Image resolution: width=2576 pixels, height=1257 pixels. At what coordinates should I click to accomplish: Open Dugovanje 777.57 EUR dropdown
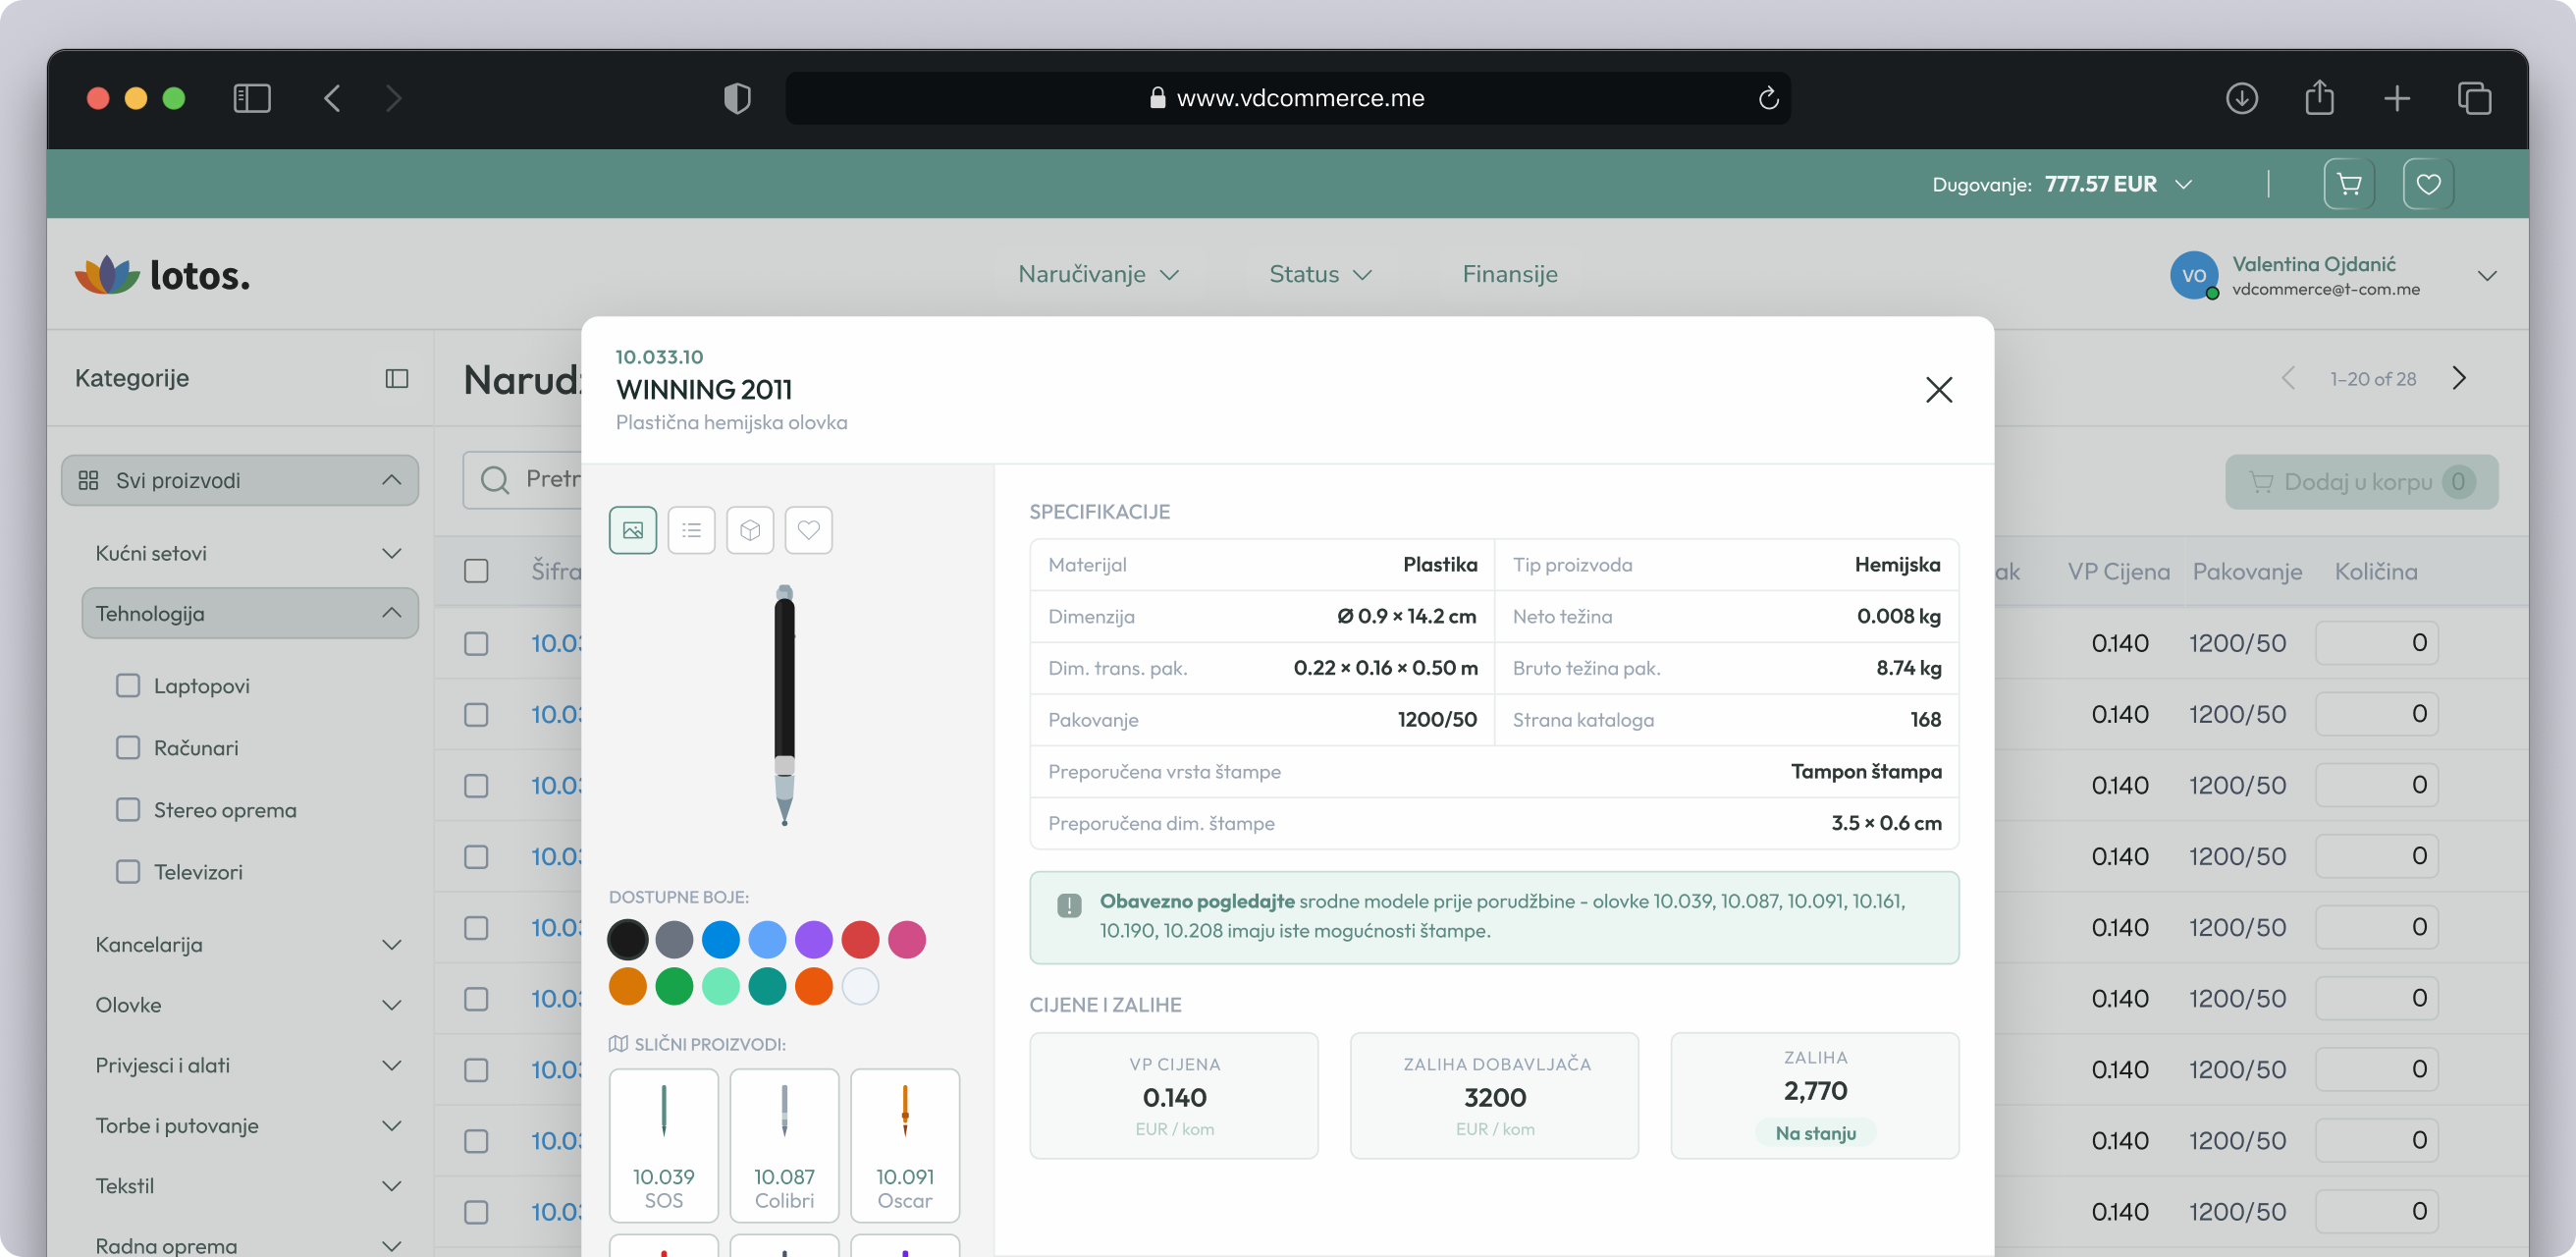point(2062,184)
